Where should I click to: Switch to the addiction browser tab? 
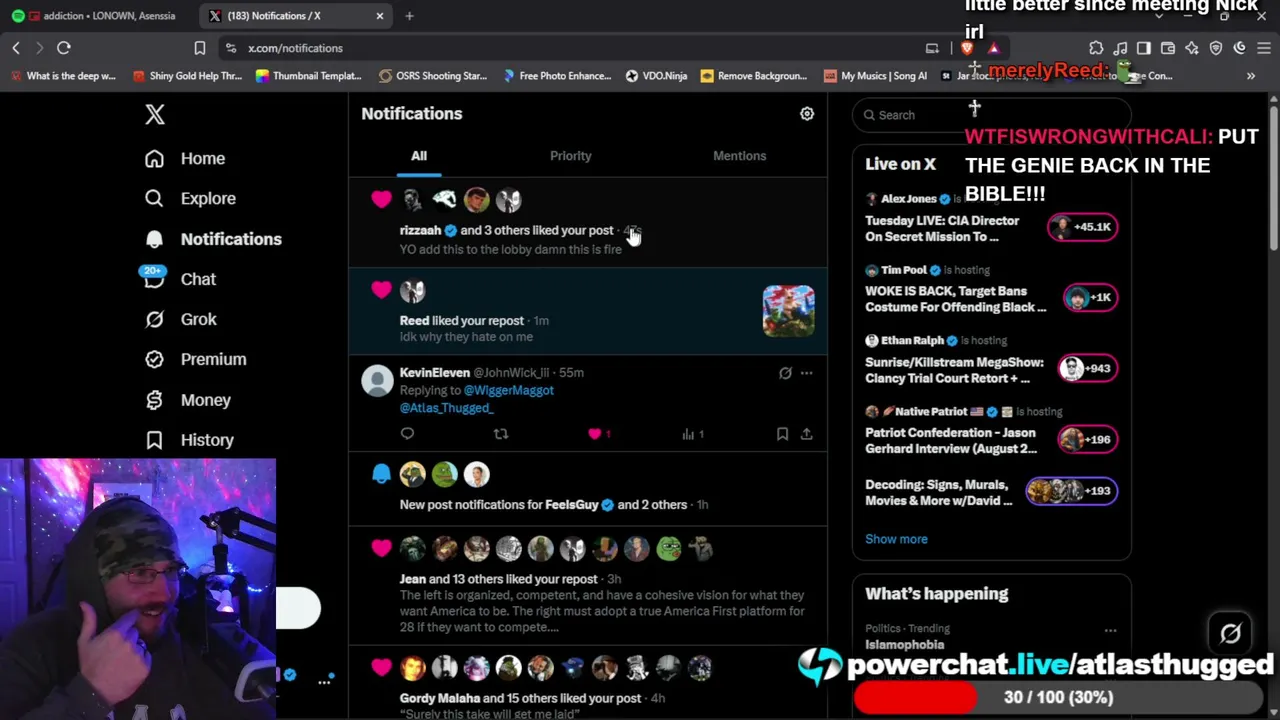tap(100, 16)
